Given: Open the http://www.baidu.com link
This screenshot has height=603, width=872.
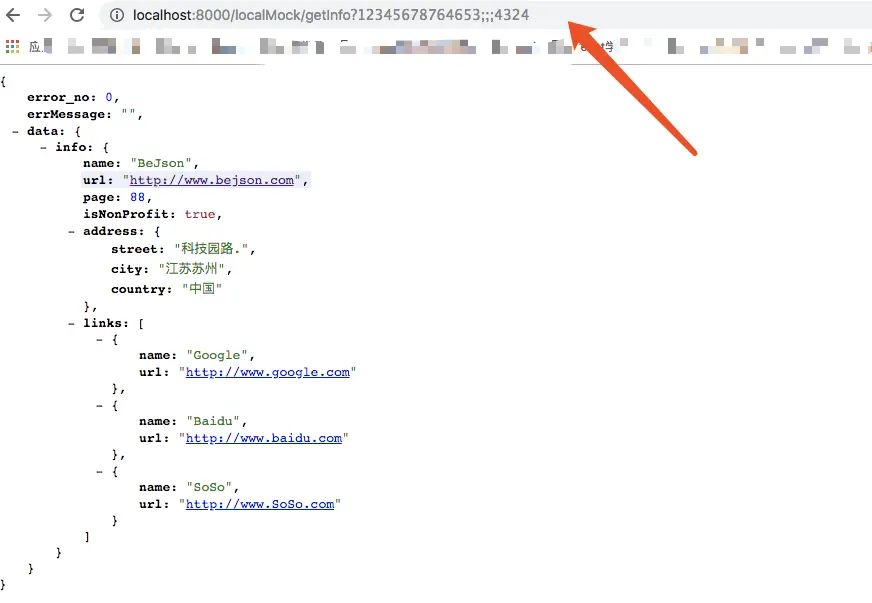Looking at the screenshot, I should point(264,438).
